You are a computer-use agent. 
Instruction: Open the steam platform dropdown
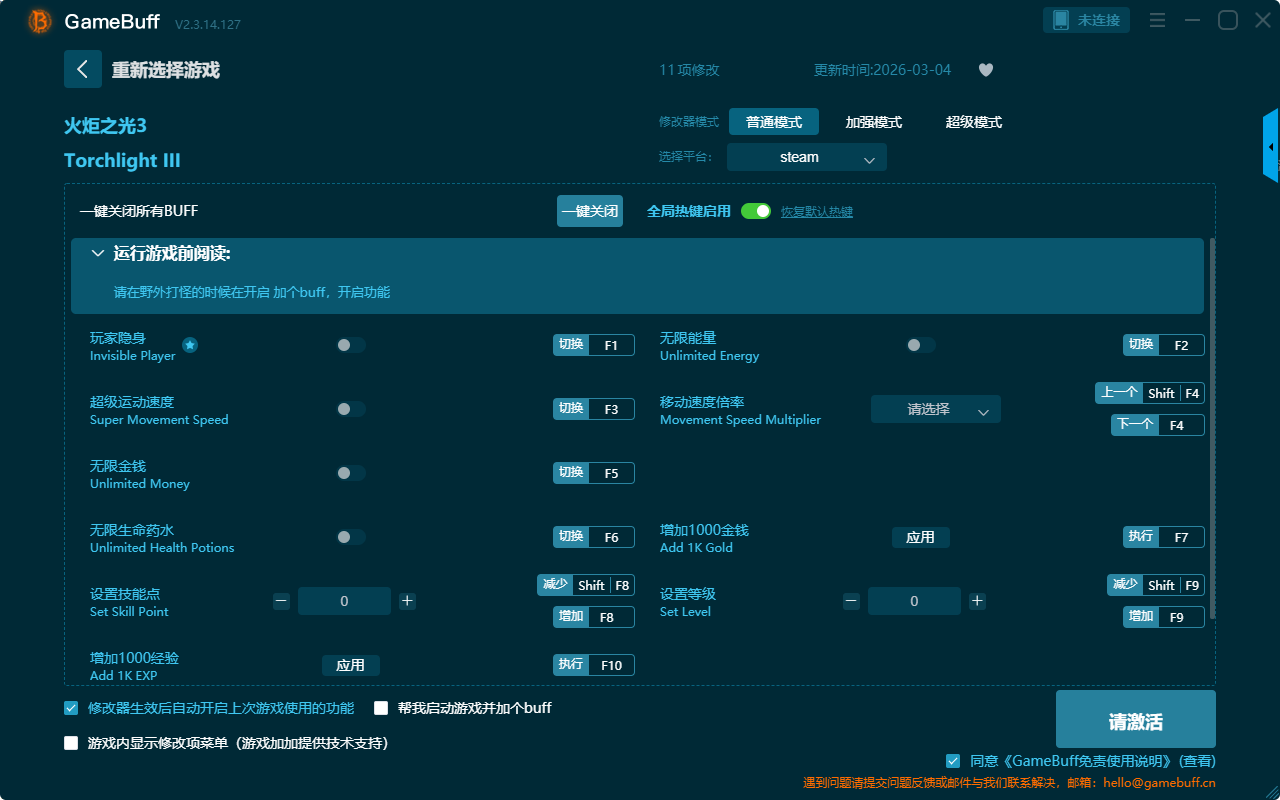806,157
